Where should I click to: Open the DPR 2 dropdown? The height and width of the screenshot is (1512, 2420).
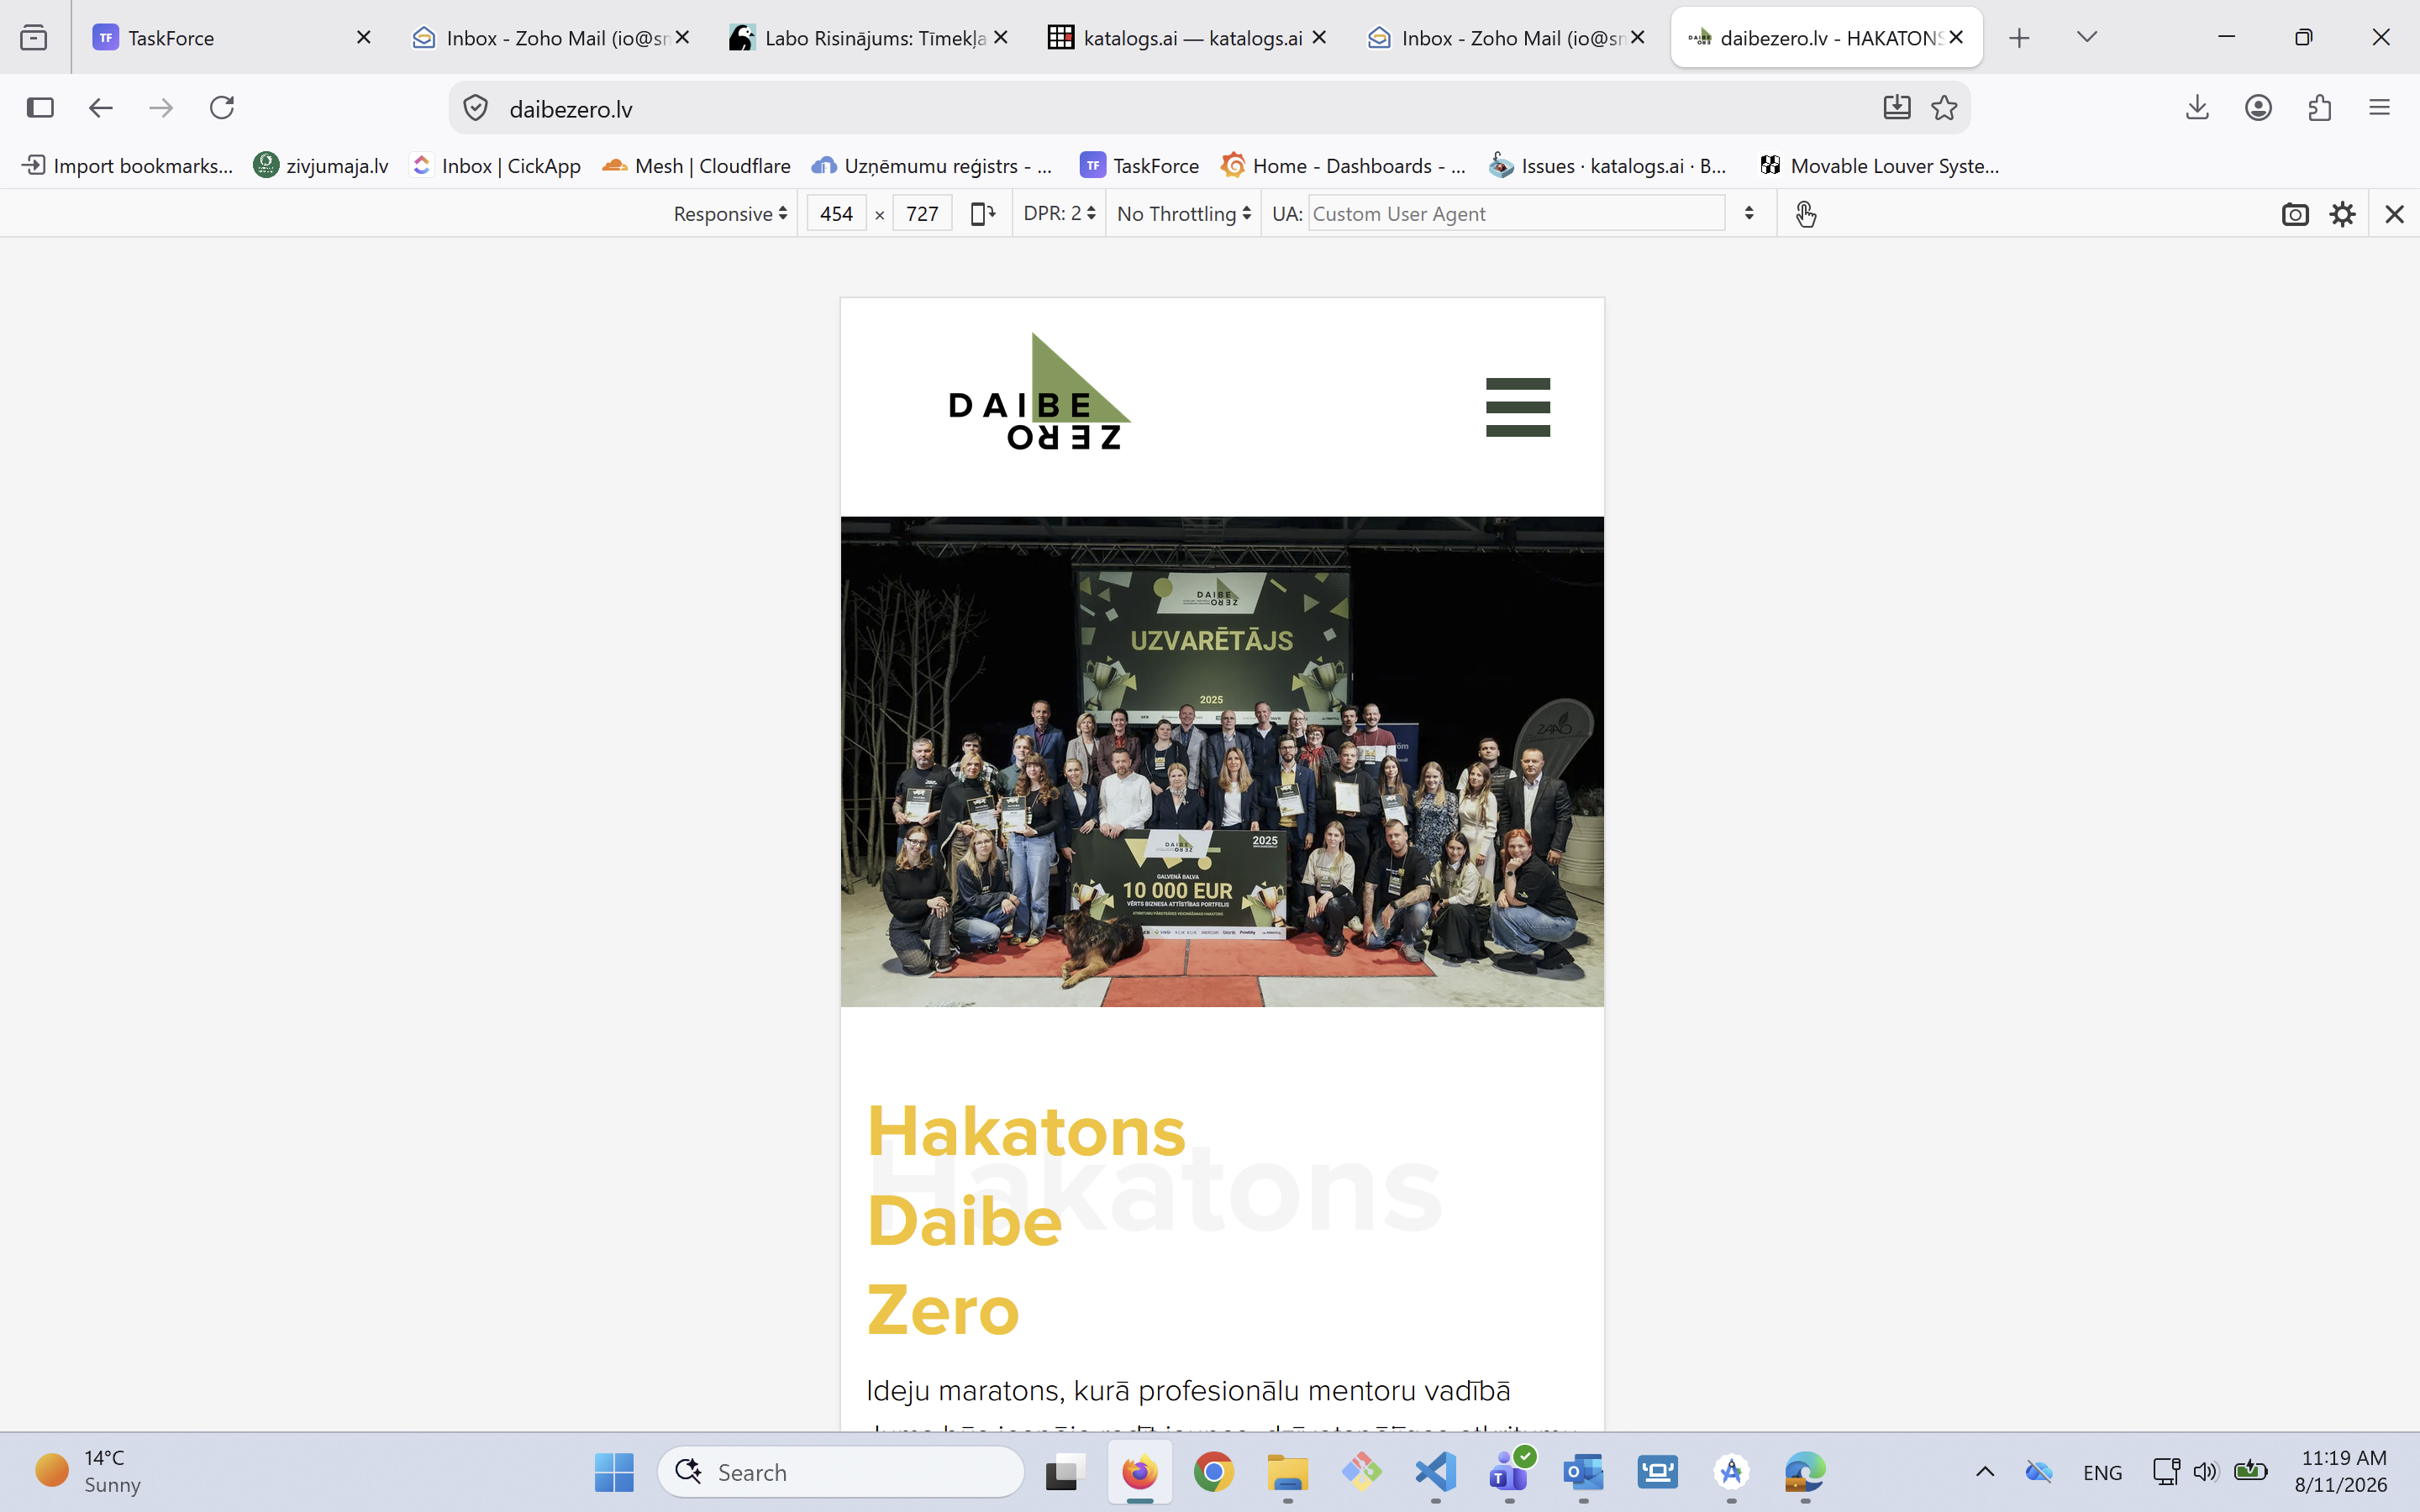tap(1059, 213)
